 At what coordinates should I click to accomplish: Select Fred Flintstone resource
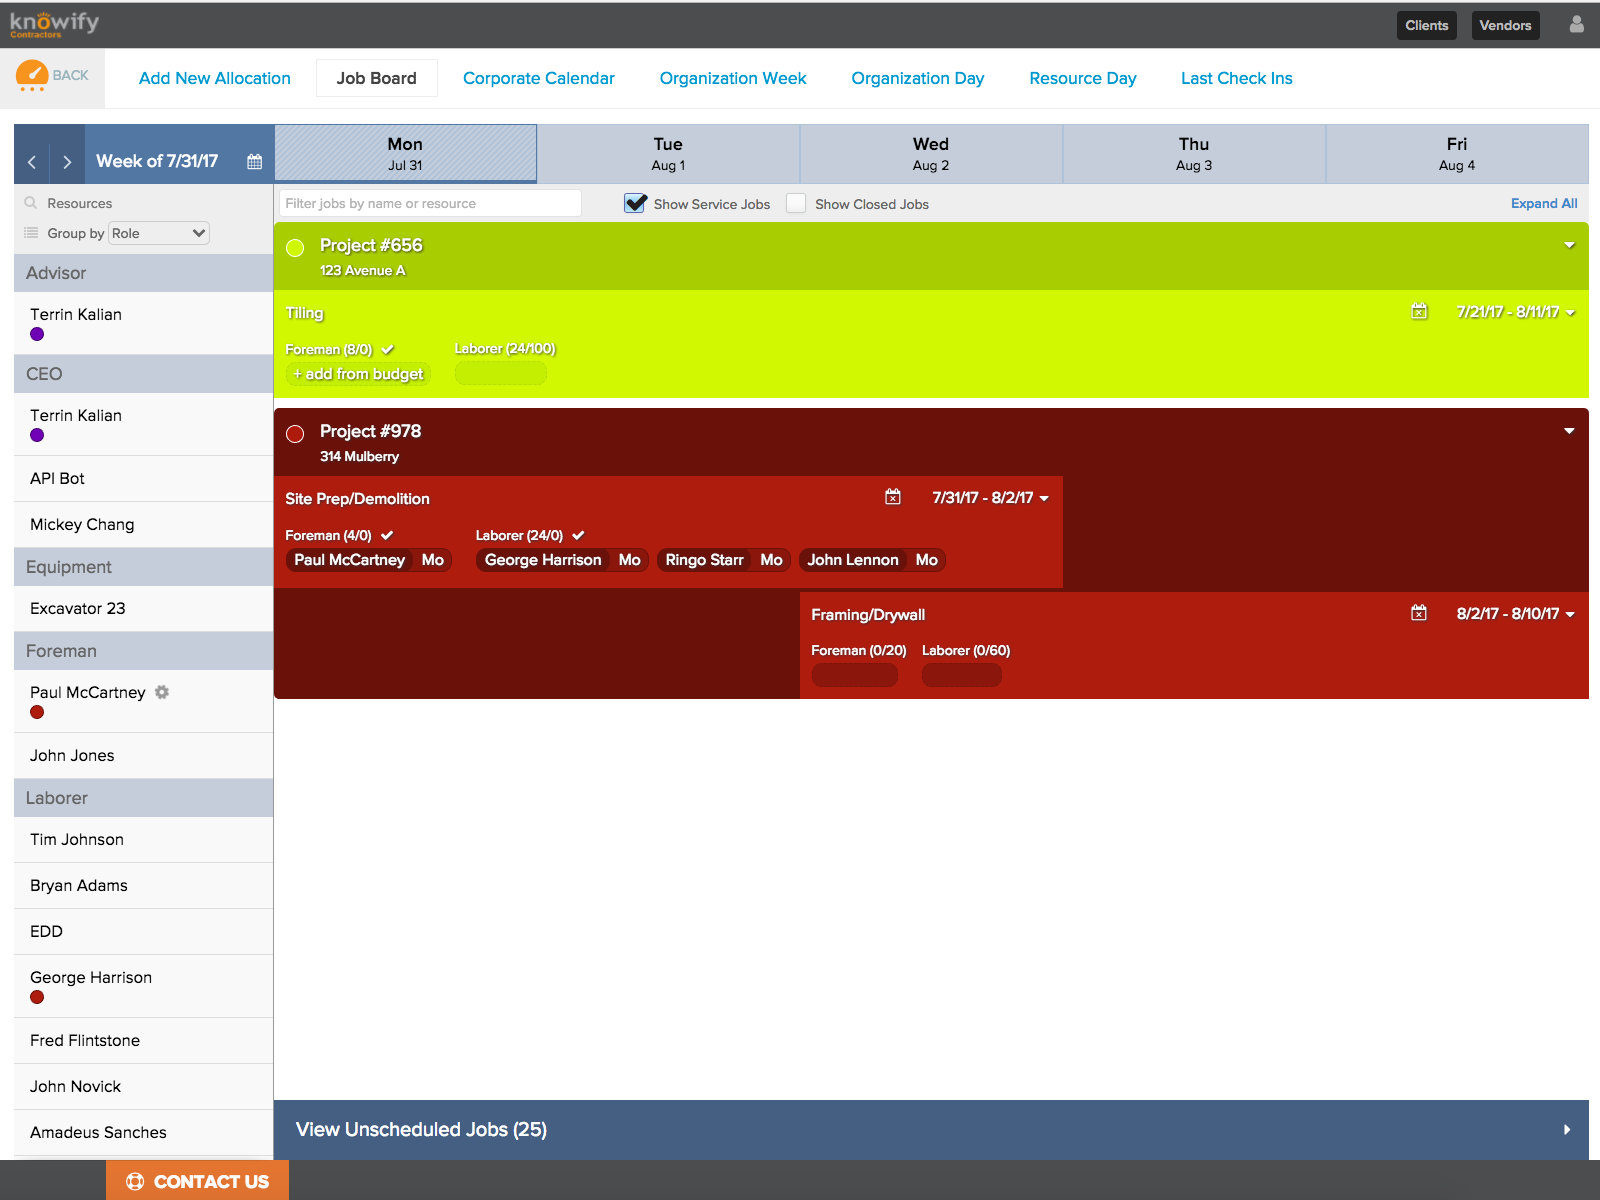pos(143,1040)
